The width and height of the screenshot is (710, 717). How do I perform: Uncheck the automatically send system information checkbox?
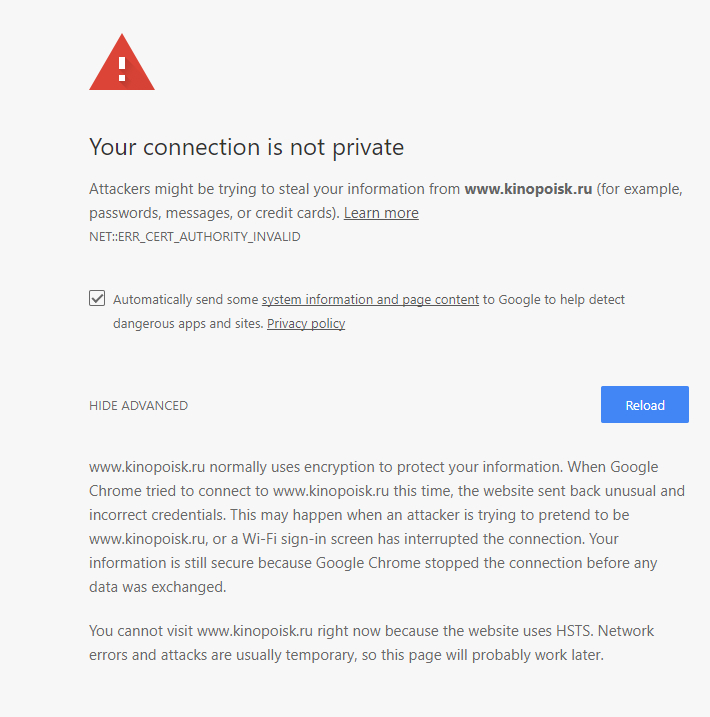pos(97,298)
